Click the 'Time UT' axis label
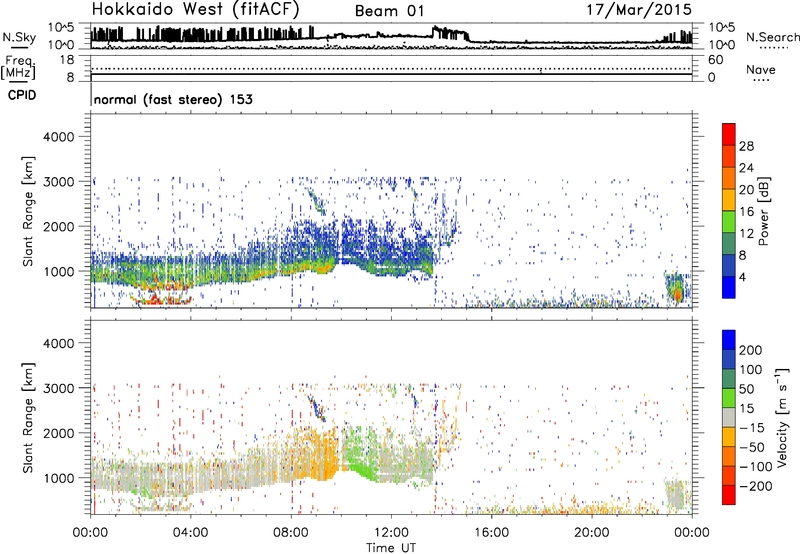The height and width of the screenshot is (554, 800). click(x=391, y=548)
